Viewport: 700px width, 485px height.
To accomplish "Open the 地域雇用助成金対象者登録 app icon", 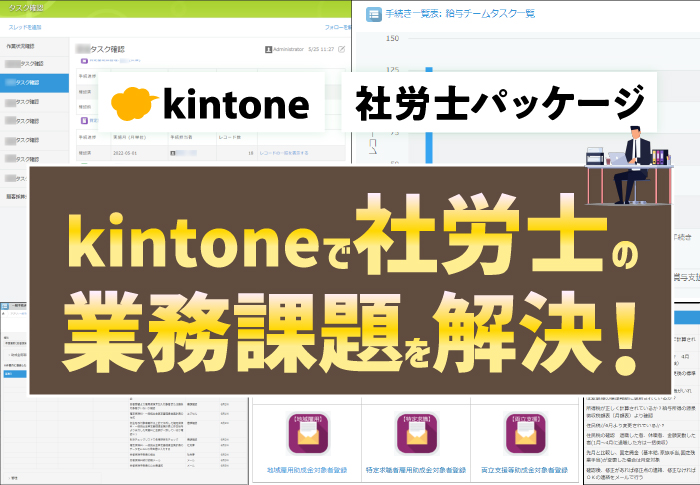I will [x=307, y=434].
